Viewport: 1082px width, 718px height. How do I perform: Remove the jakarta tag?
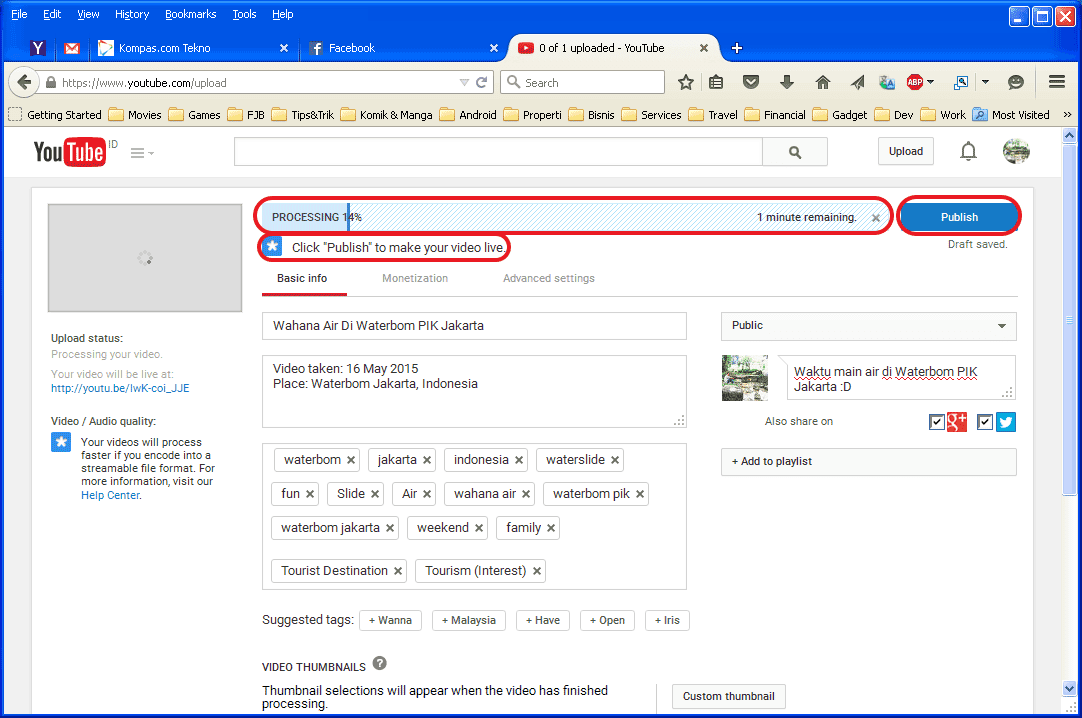427,460
